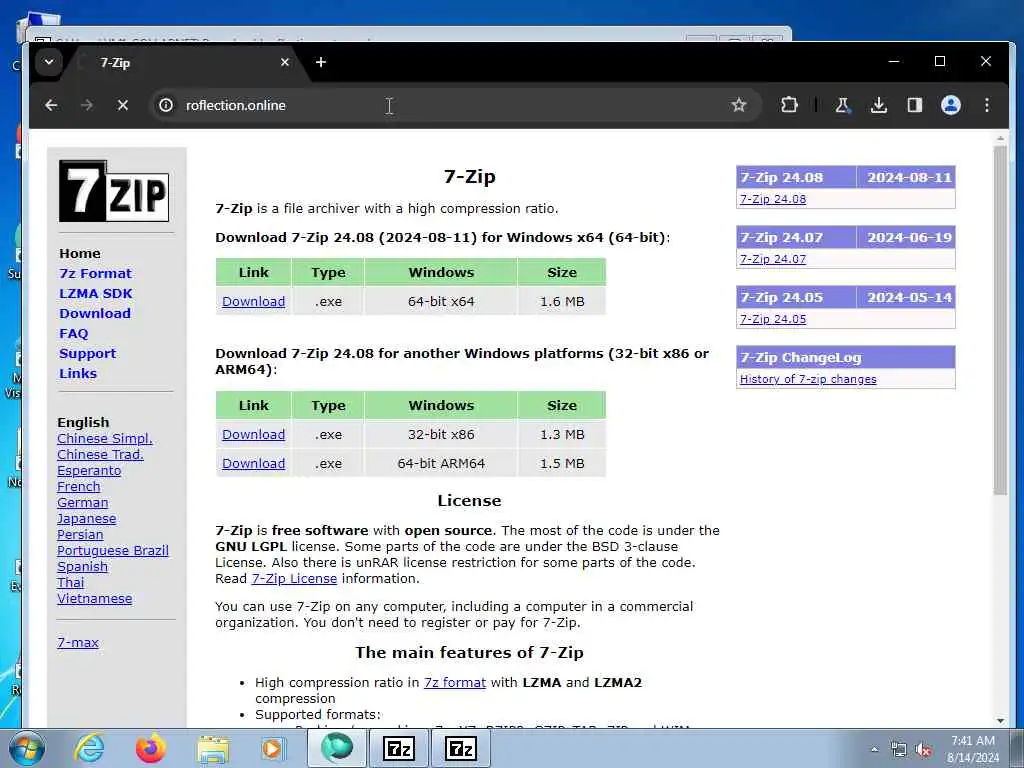Open the Home sidebar link
Viewport: 1024px width, 768px height.
click(80, 253)
